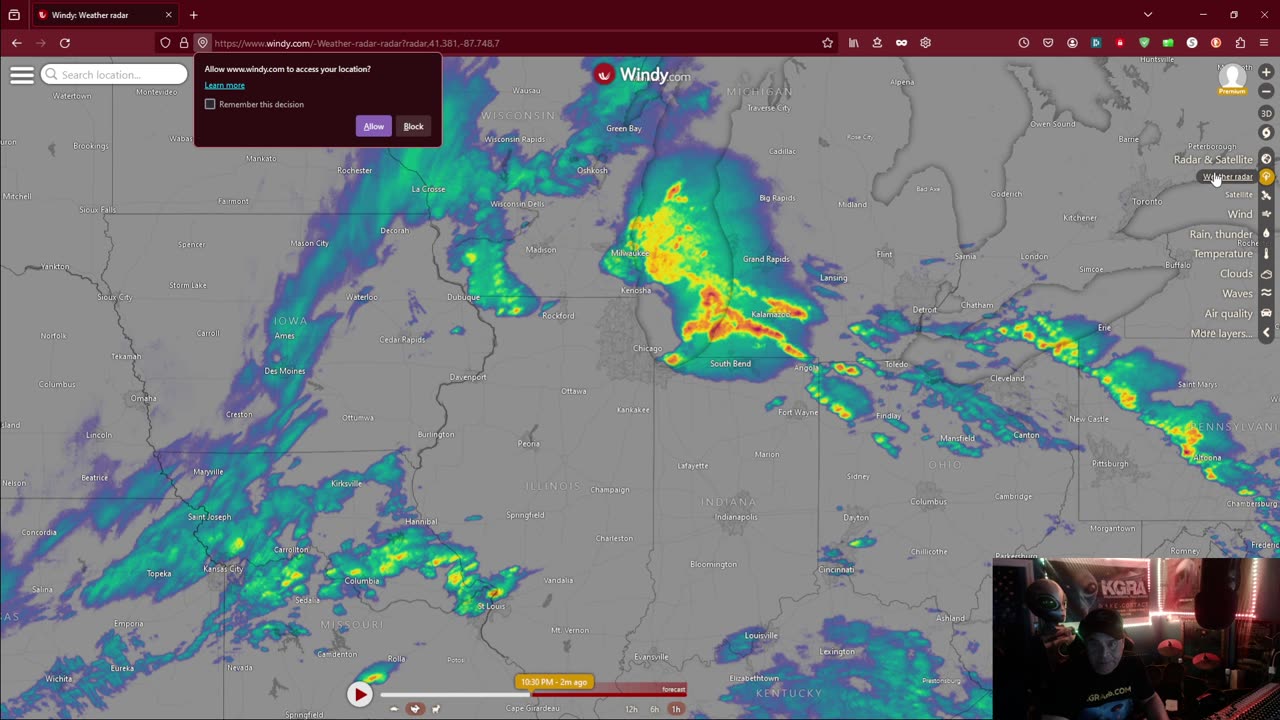Open browser settings gear icon
The width and height of the screenshot is (1280, 720).
coord(925,43)
